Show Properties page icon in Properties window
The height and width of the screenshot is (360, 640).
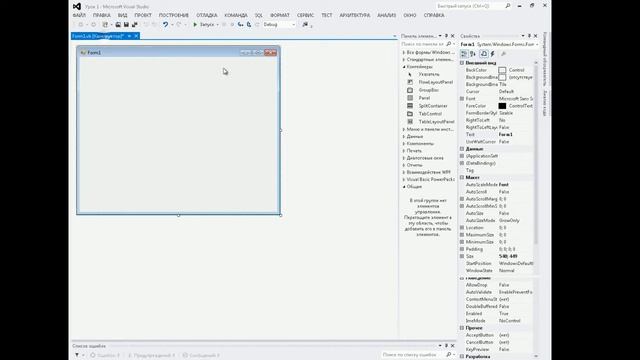pyautogui.click(x=484, y=54)
